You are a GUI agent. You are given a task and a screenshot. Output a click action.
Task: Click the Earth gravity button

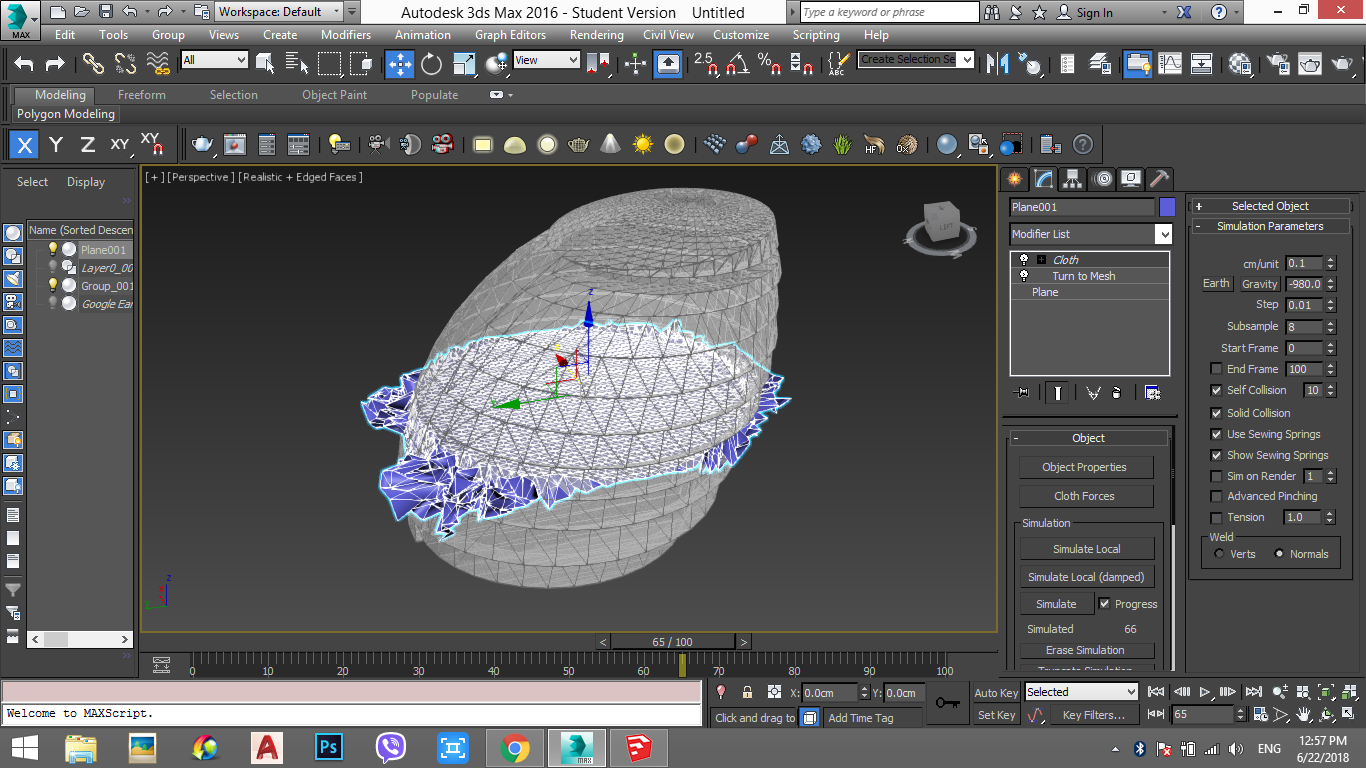coord(1216,284)
